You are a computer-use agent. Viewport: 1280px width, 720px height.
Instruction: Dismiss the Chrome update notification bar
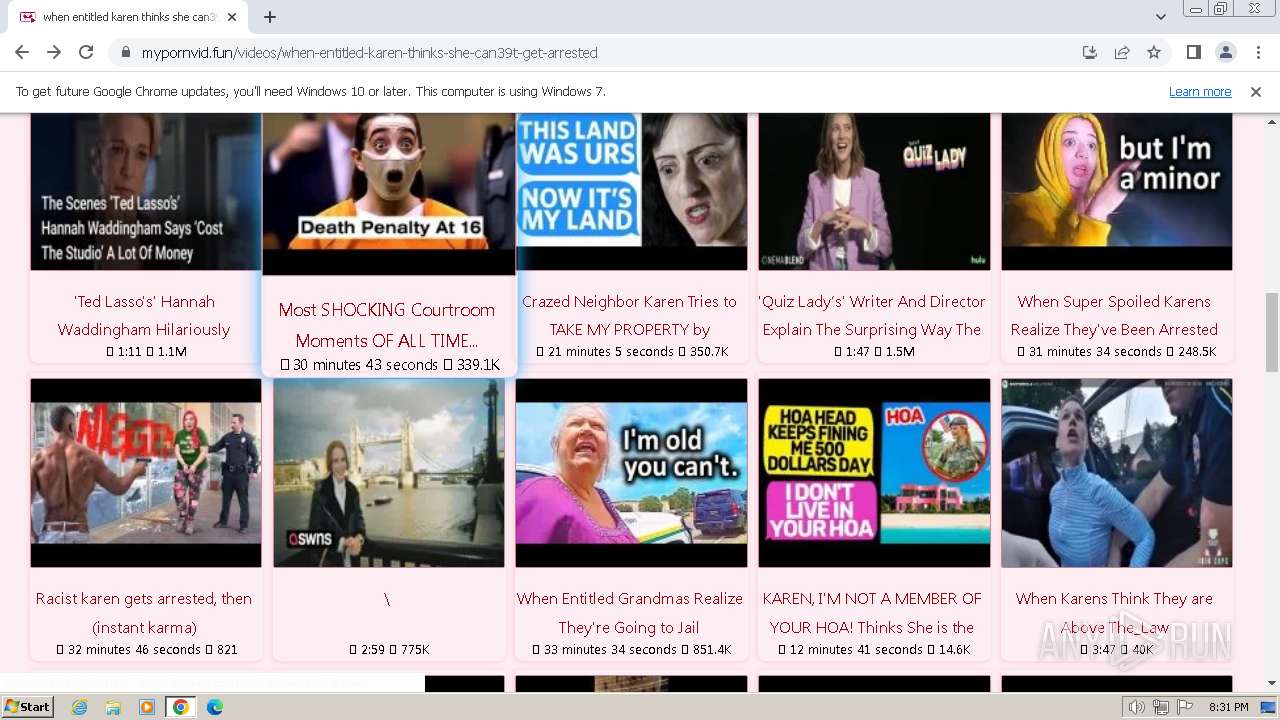coord(1256,91)
